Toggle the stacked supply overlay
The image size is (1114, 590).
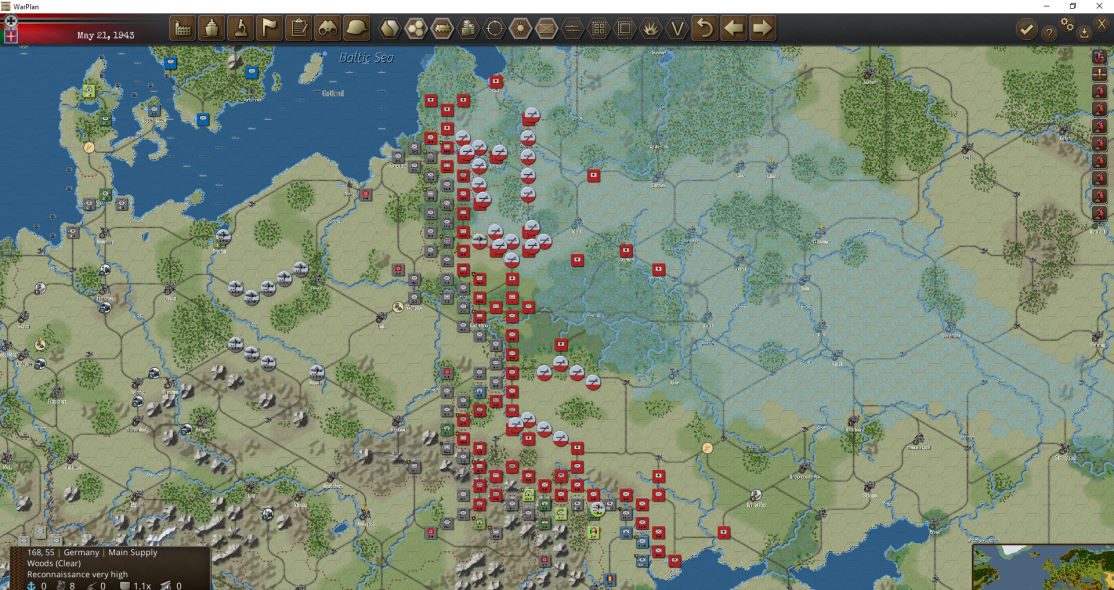[468, 29]
